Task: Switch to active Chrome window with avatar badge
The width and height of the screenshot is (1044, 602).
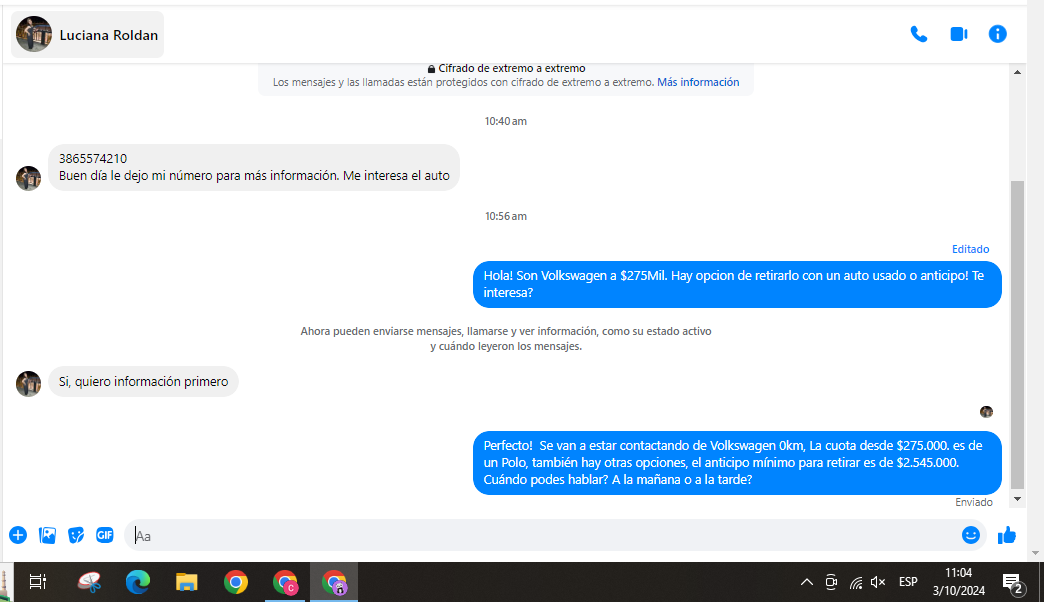Action: 334,582
